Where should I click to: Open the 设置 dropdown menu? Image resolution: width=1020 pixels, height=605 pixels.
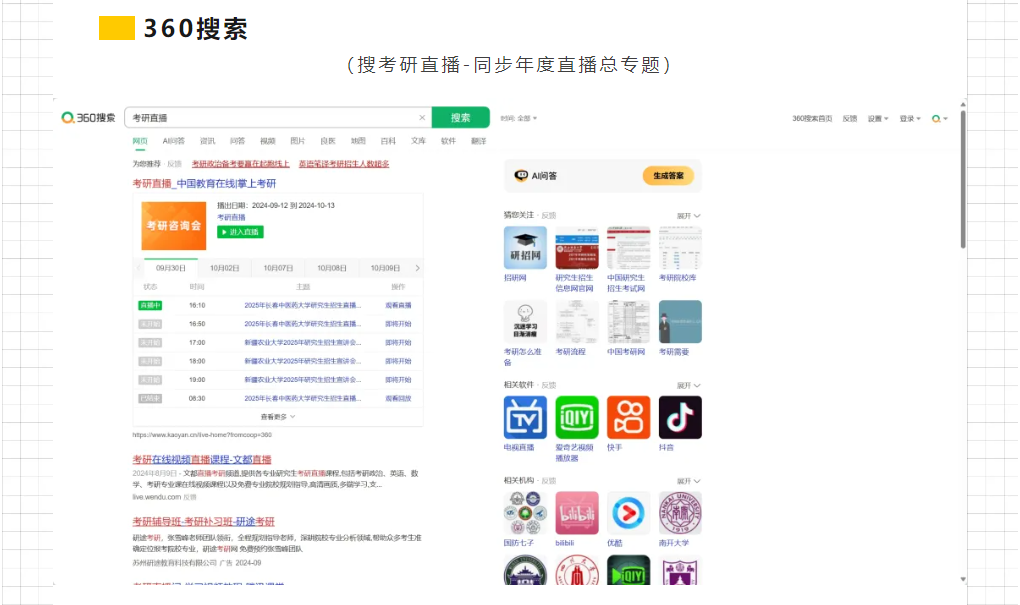877,118
